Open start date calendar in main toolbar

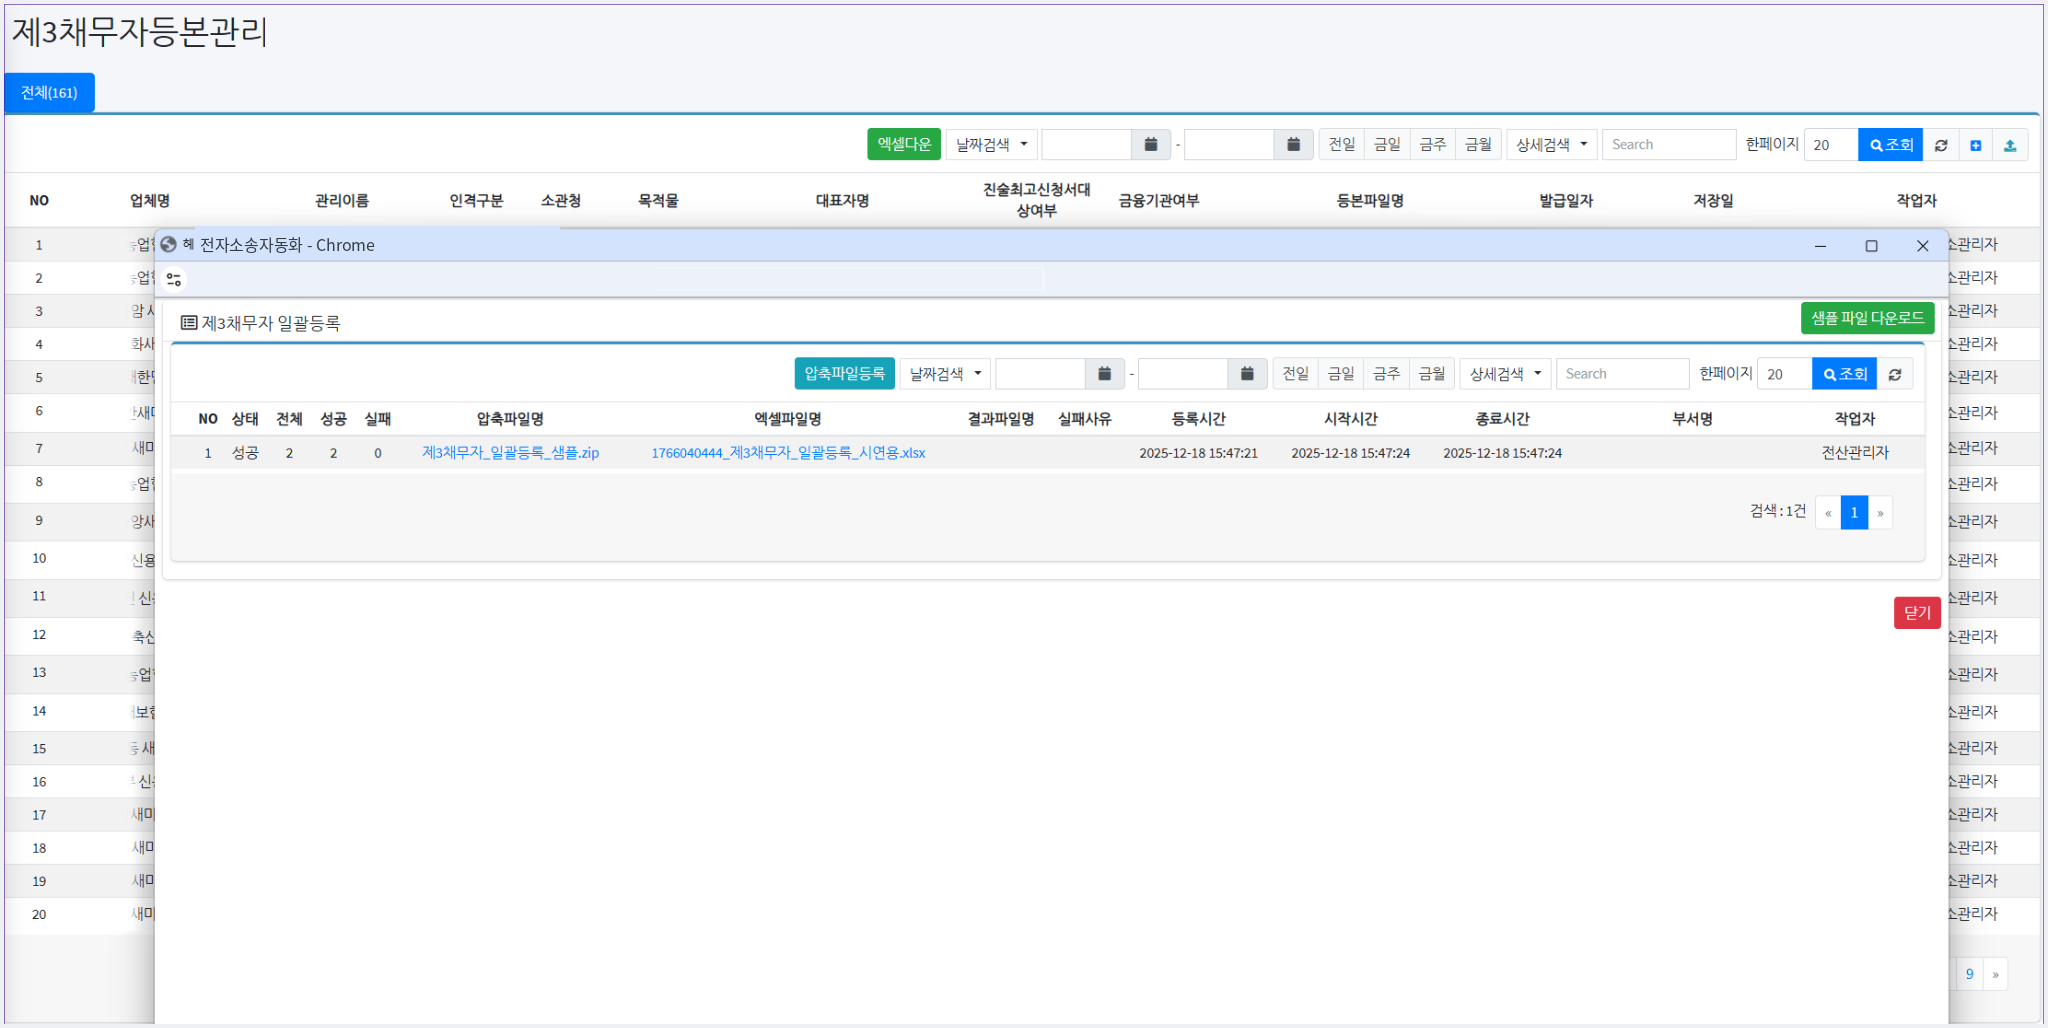(1151, 145)
